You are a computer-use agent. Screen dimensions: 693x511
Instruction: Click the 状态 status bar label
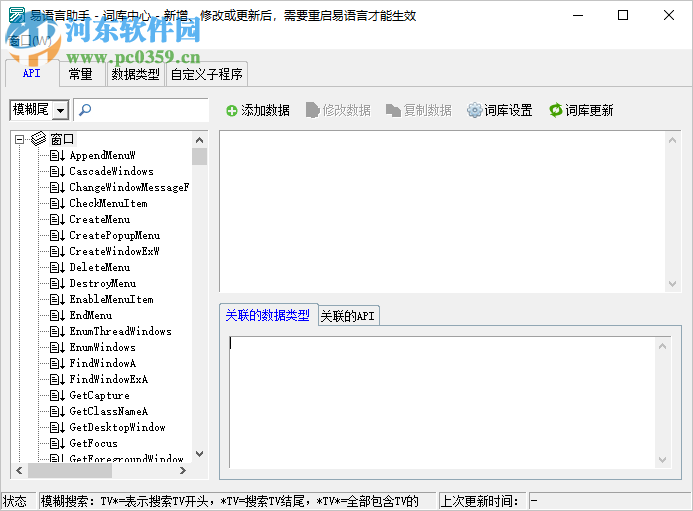[19, 501]
